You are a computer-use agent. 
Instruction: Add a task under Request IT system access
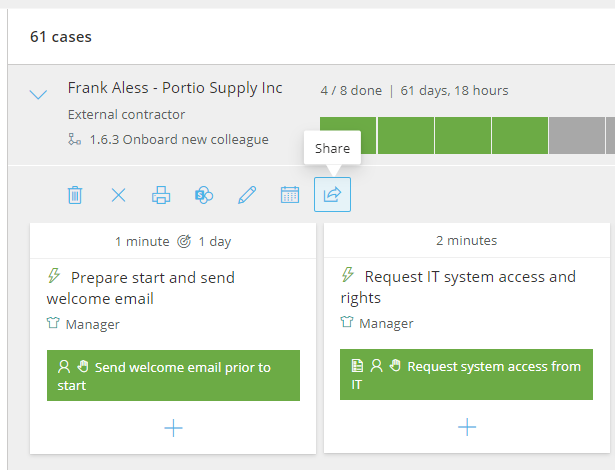pos(467,428)
